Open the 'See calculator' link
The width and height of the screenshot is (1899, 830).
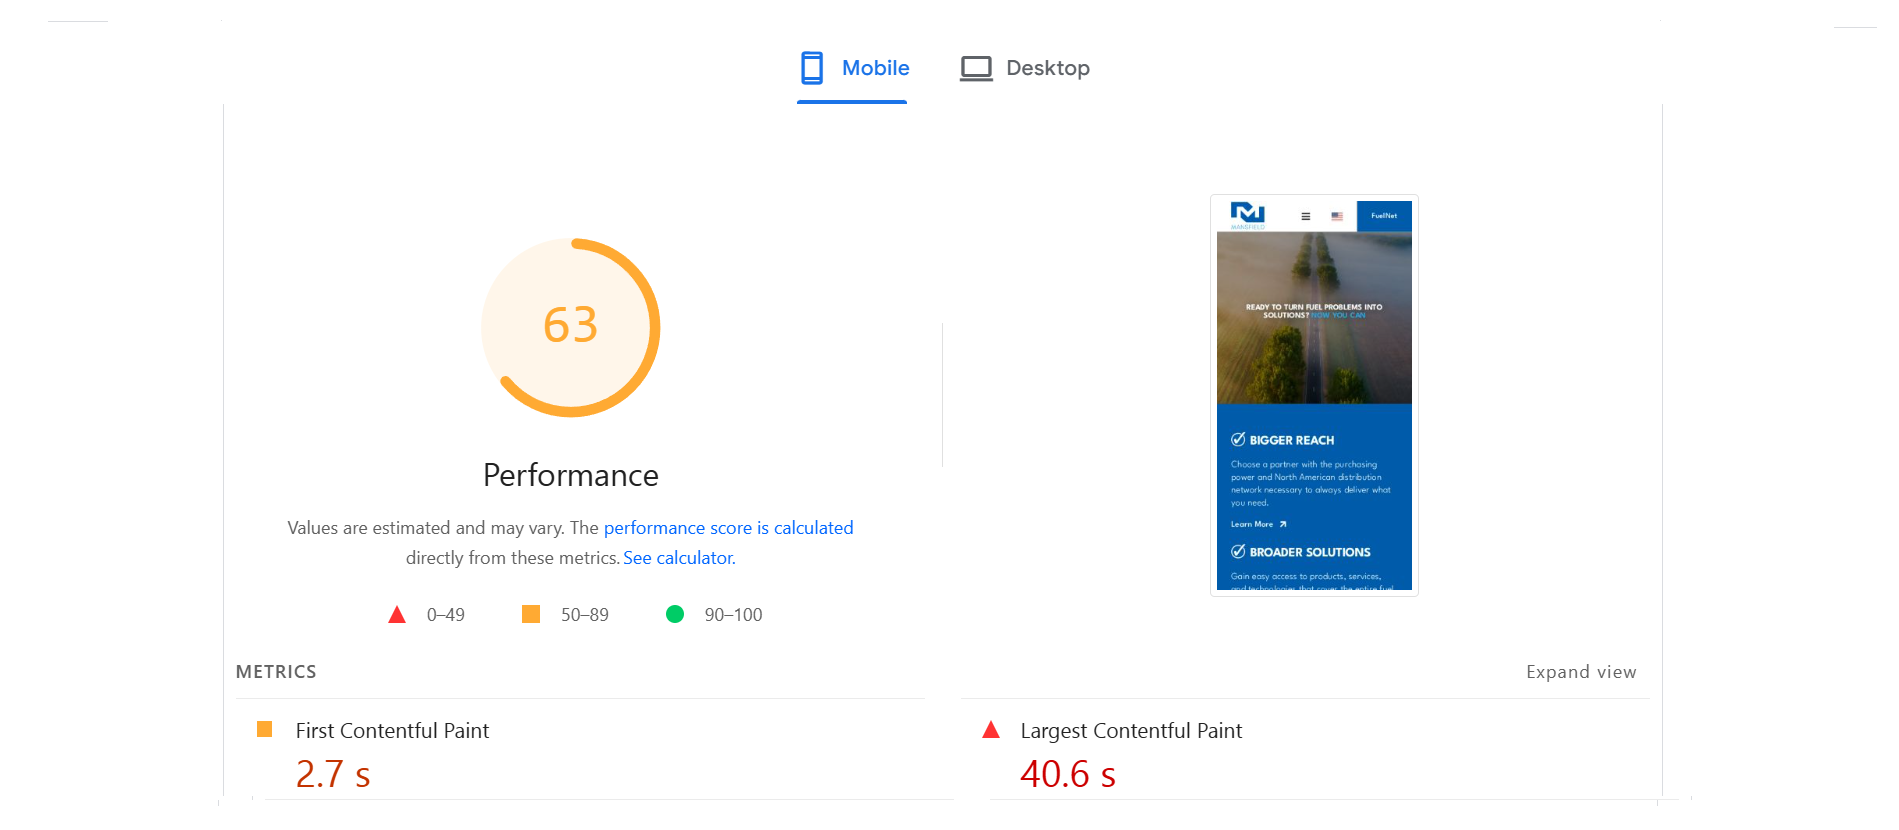click(x=679, y=558)
